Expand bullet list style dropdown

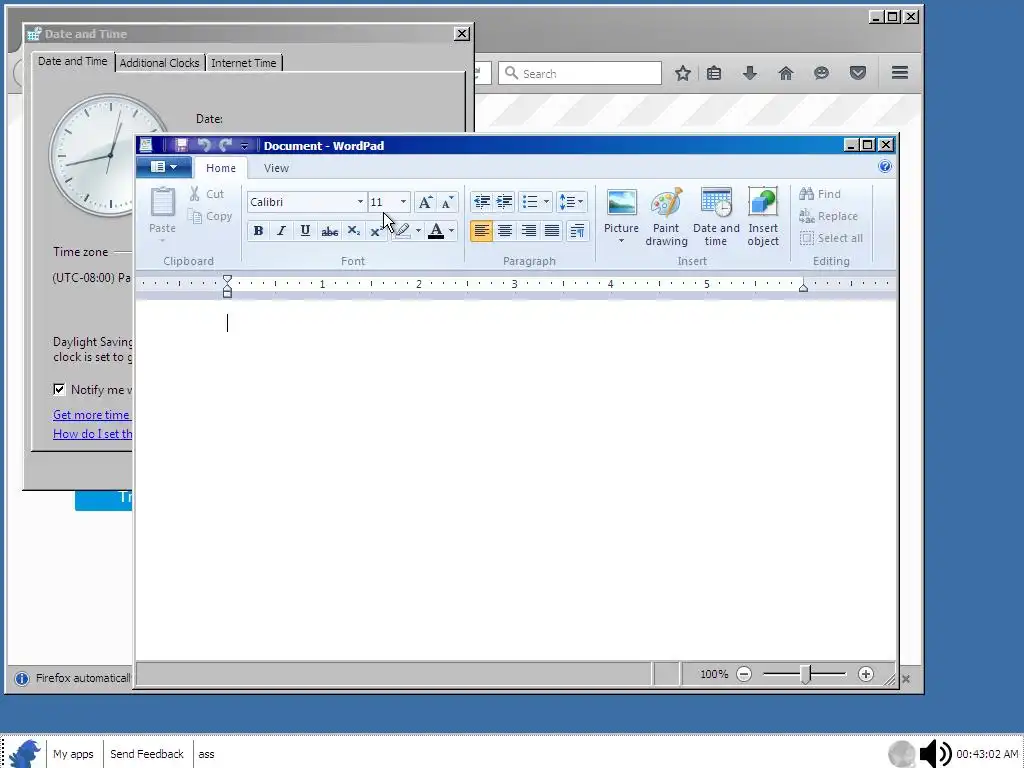547,202
